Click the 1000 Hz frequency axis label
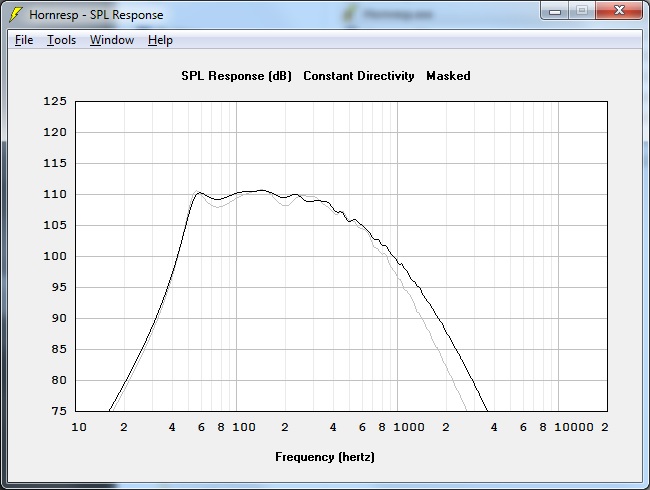Image resolution: width=650 pixels, height=490 pixels. point(408,427)
